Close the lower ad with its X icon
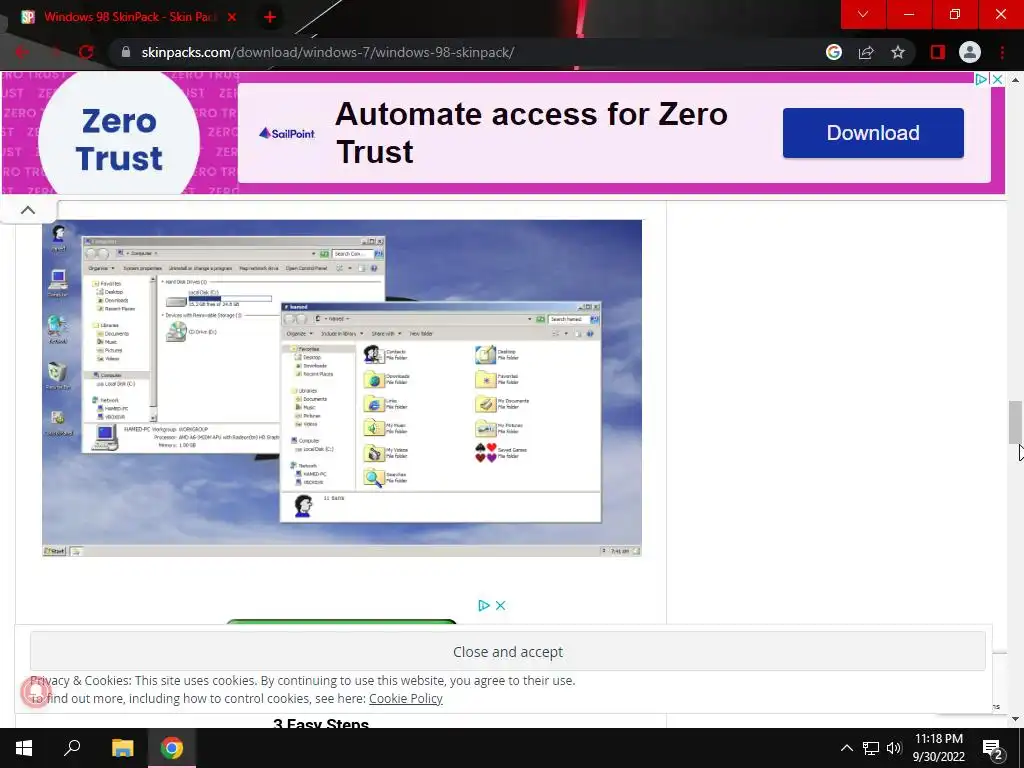This screenshot has height=768, width=1024. 500,605
